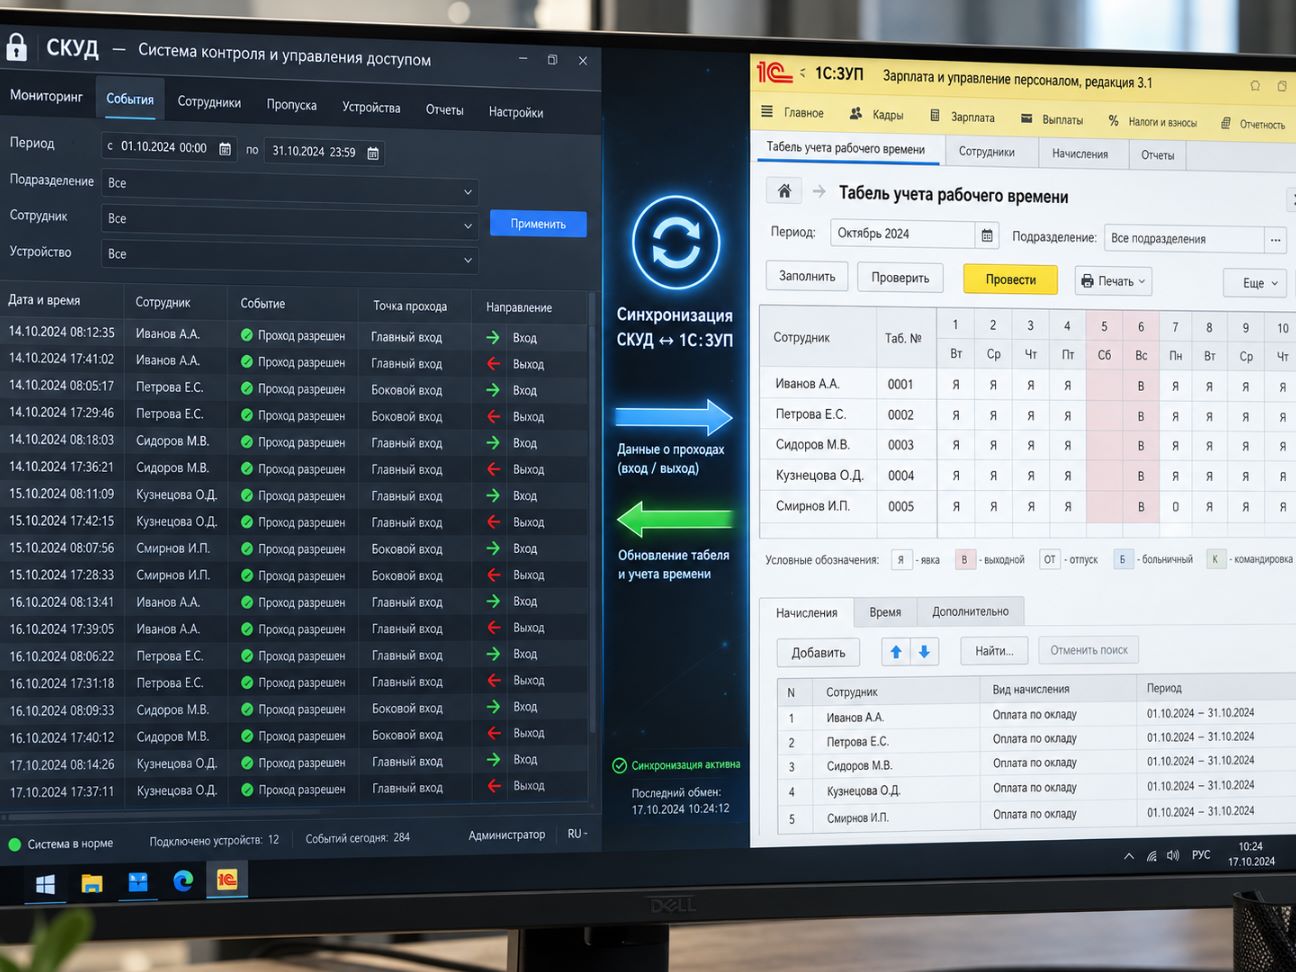This screenshot has height=972, width=1296.
Task: Select the event at 17.10.2024 08:14:26
Action: tap(296, 762)
